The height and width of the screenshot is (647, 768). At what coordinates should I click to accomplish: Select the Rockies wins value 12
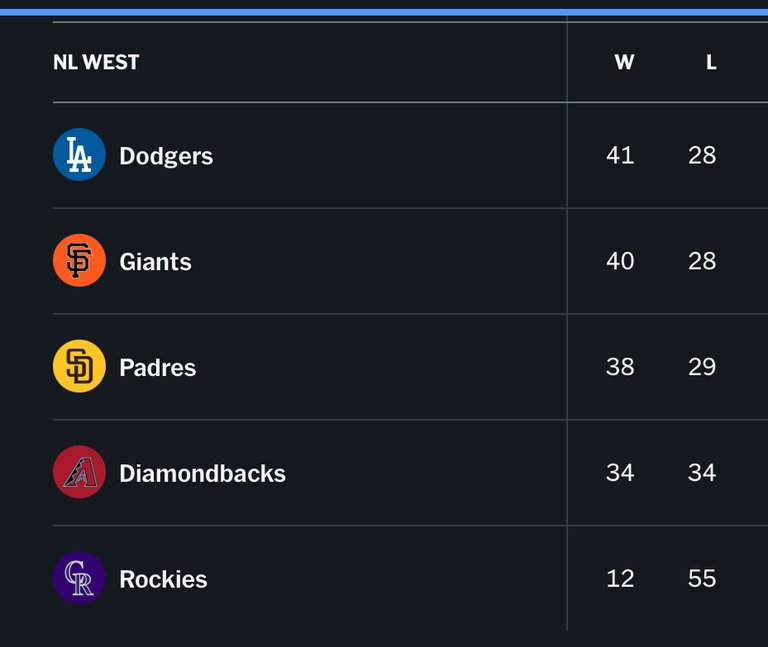point(620,578)
